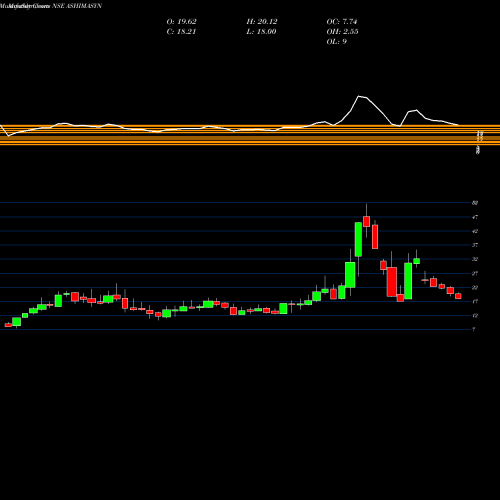The width and height of the screenshot is (500, 500).
Task: Click the last red candle on the far right
Action: 458,296
